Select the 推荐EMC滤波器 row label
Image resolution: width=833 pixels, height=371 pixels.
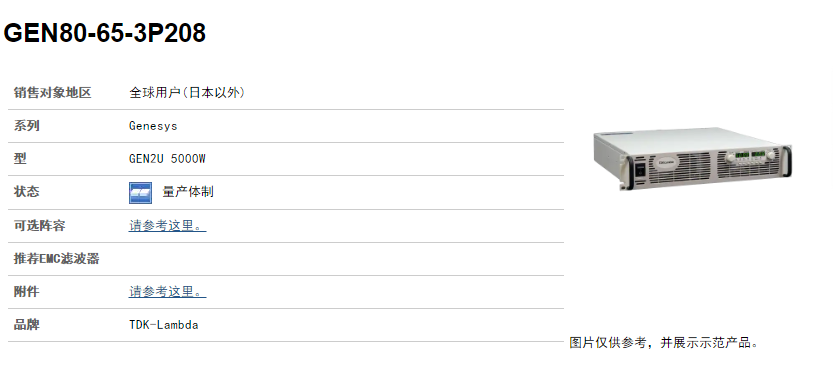(57, 259)
